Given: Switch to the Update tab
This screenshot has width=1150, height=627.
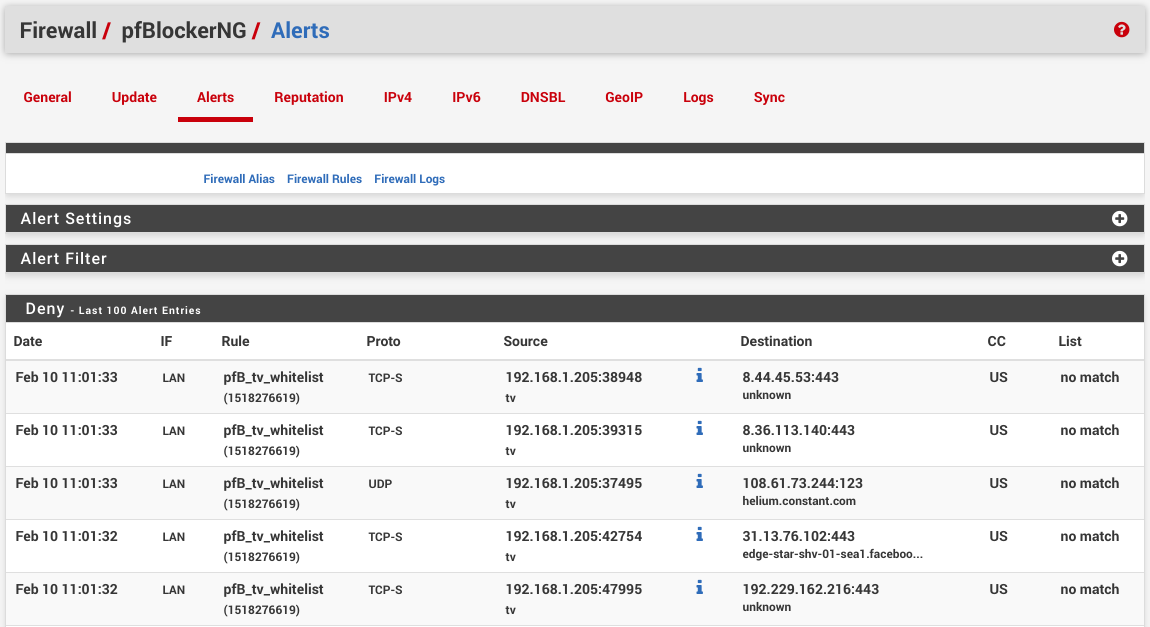Looking at the screenshot, I should point(134,98).
